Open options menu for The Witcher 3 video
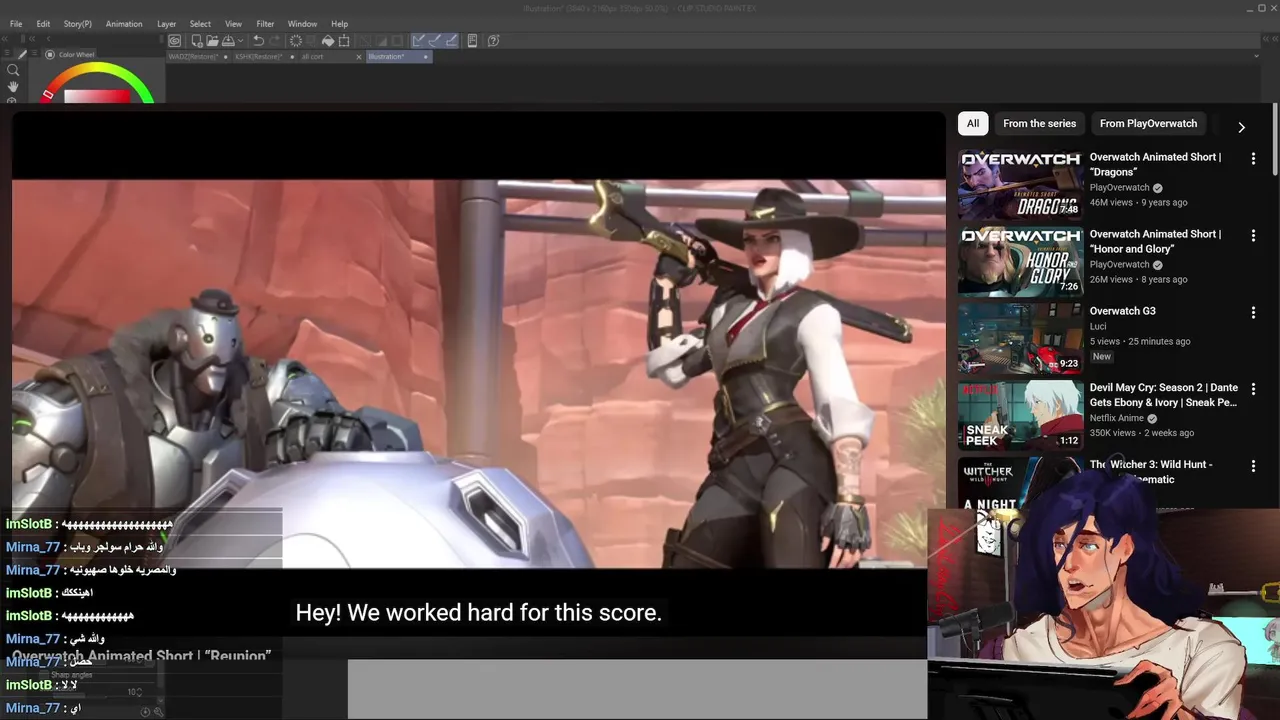This screenshot has width=1280, height=720. 1253,466
